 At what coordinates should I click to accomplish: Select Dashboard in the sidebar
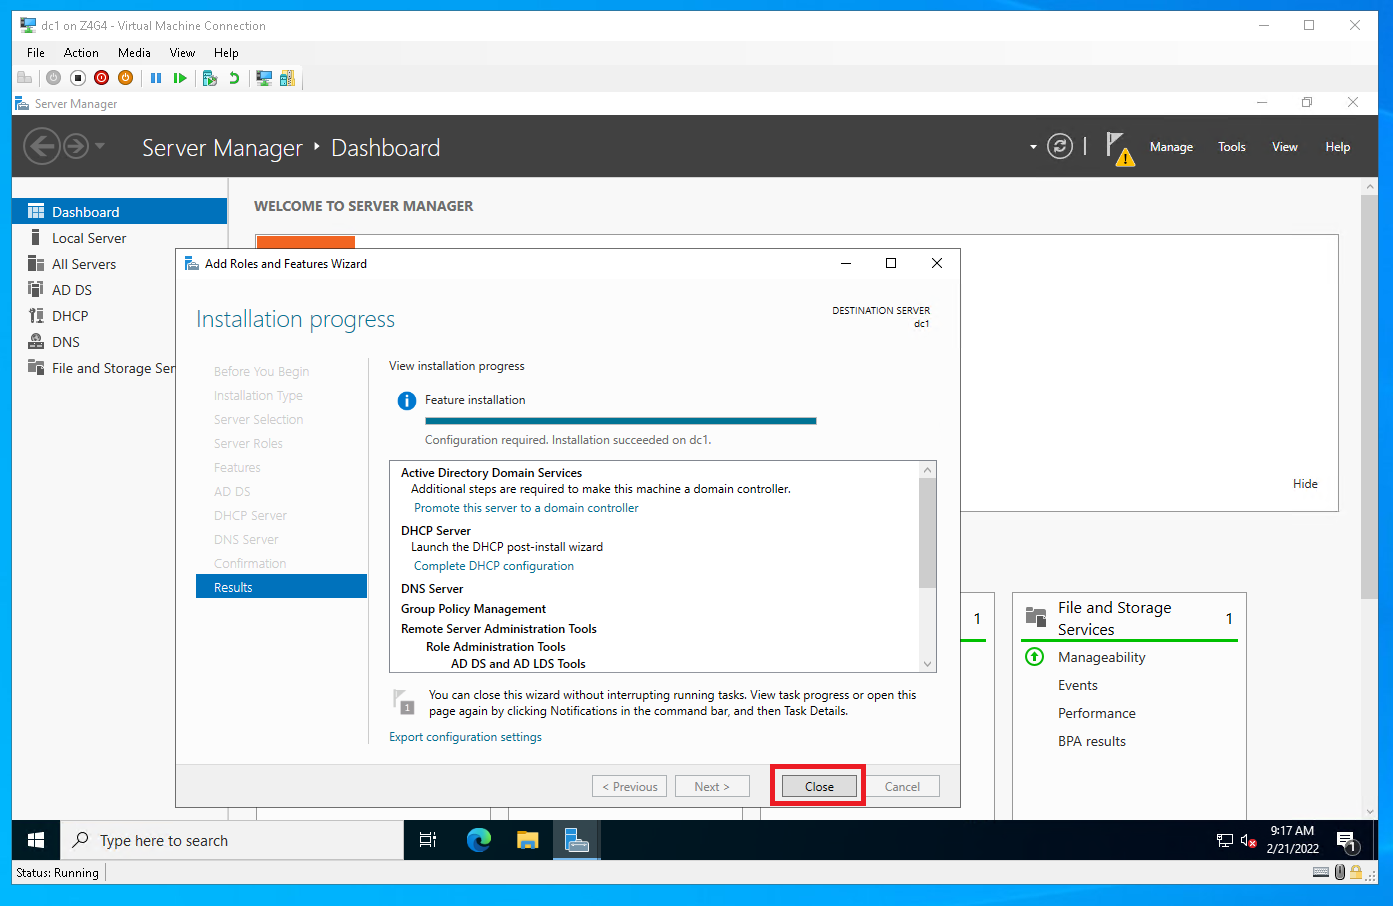pos(120,211)
